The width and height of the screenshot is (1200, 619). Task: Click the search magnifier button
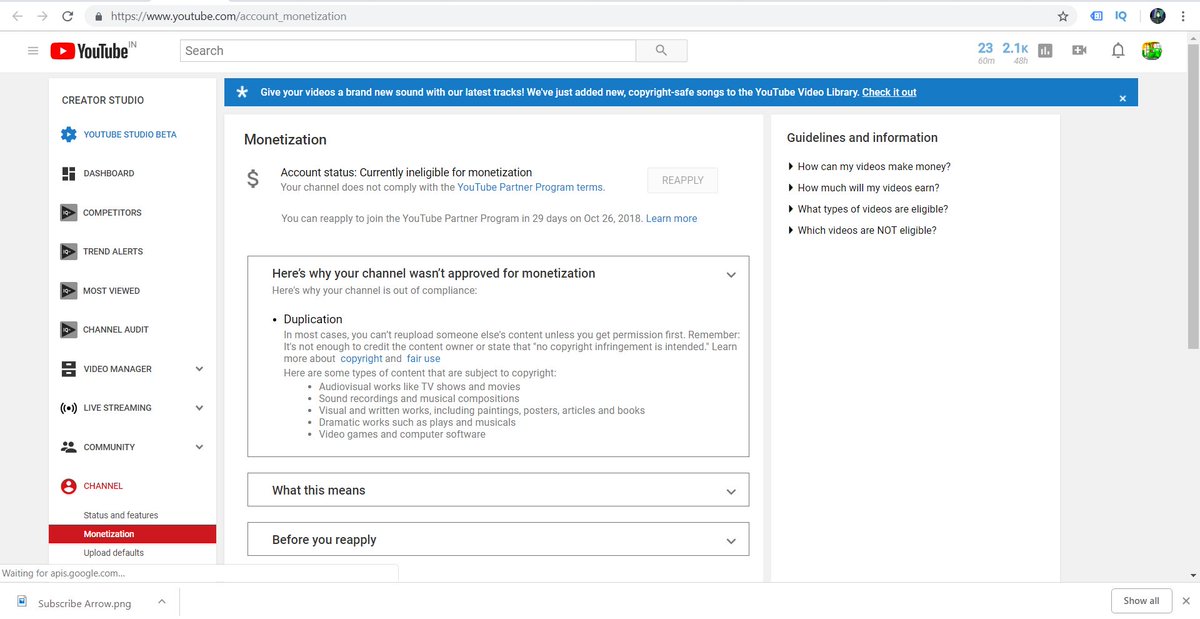coord(661,50)
